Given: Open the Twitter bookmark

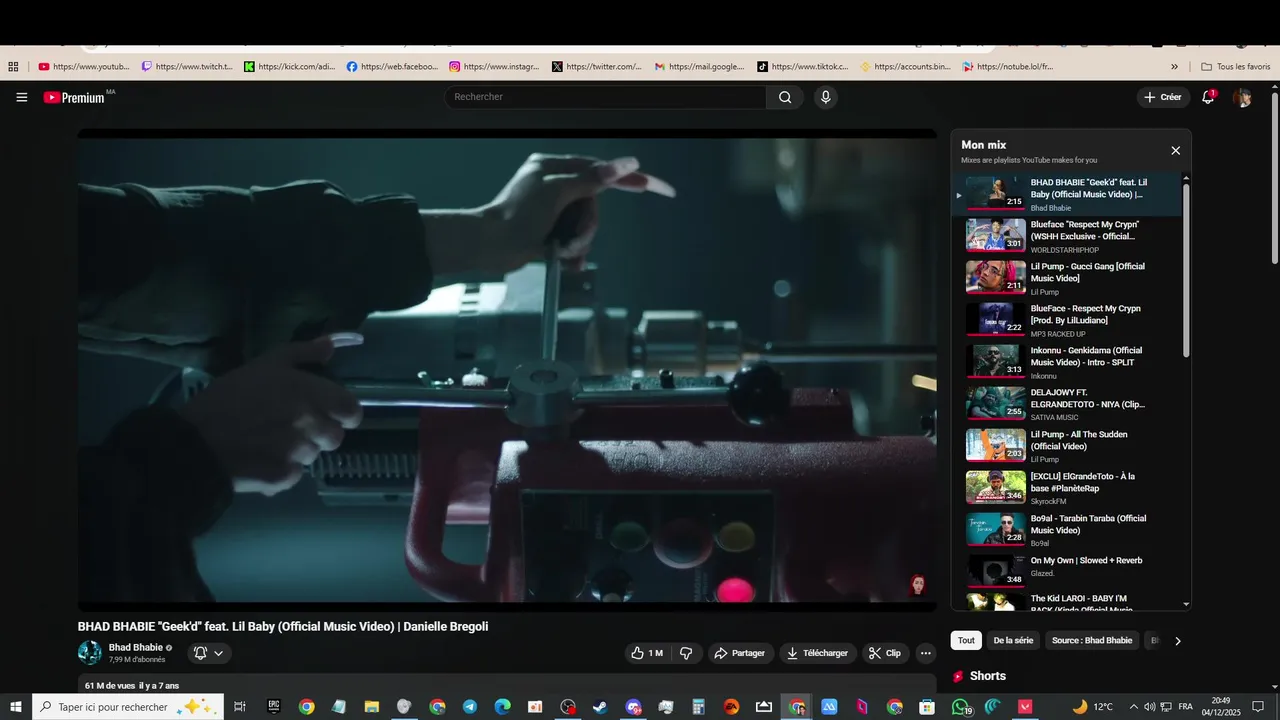Looking at the screenshot, I should [x=597, y=67].
